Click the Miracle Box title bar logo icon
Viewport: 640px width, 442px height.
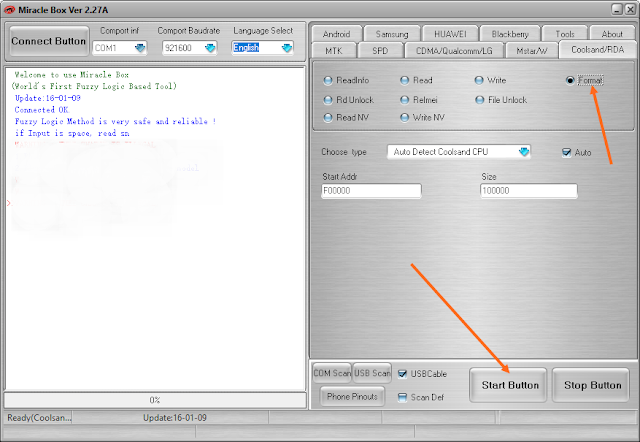9,10
